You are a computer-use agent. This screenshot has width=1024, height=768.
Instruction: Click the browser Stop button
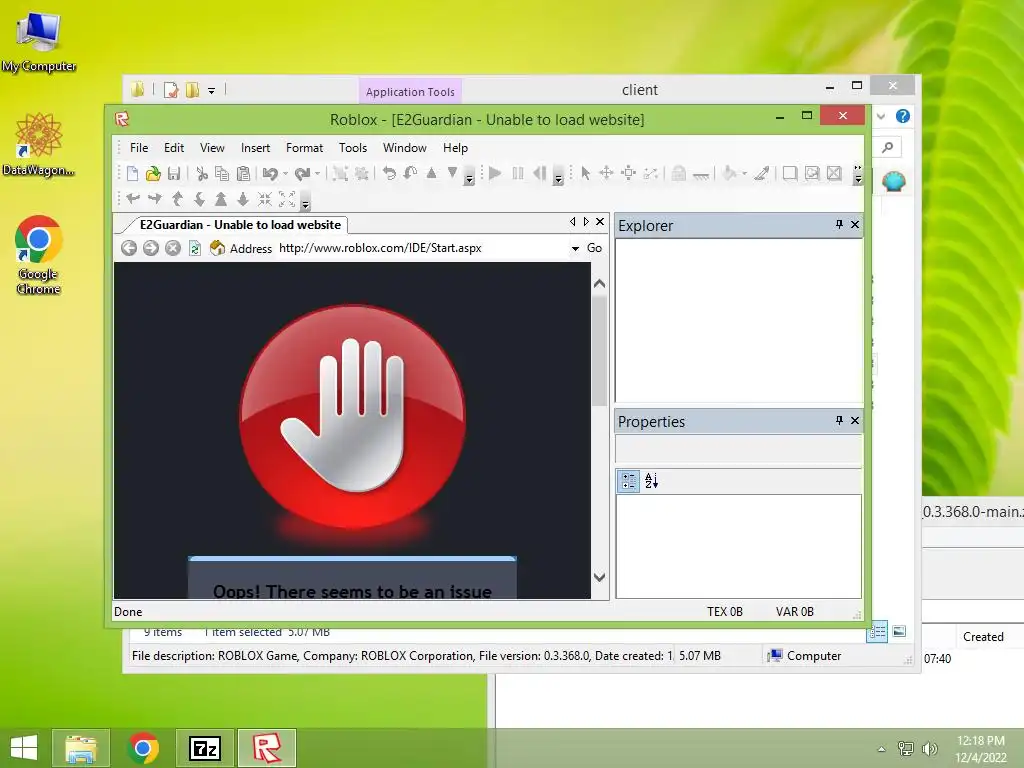pyautogui.click(x=172, y=248)
